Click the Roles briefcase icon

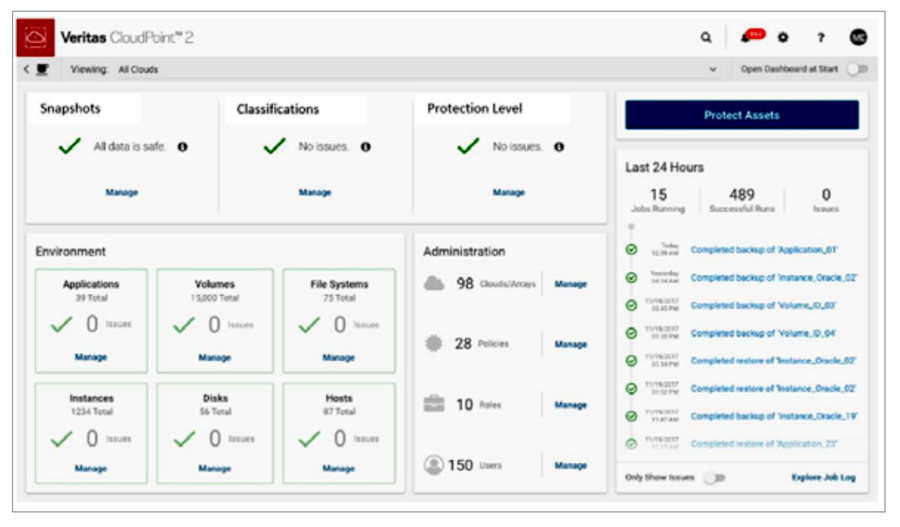click(x=434, y=404)
